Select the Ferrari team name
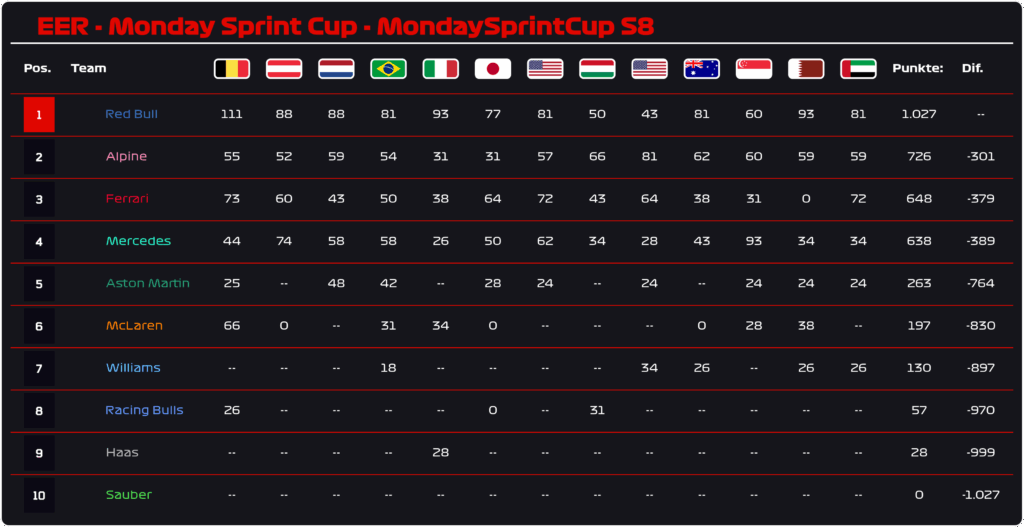 (127, 199)
